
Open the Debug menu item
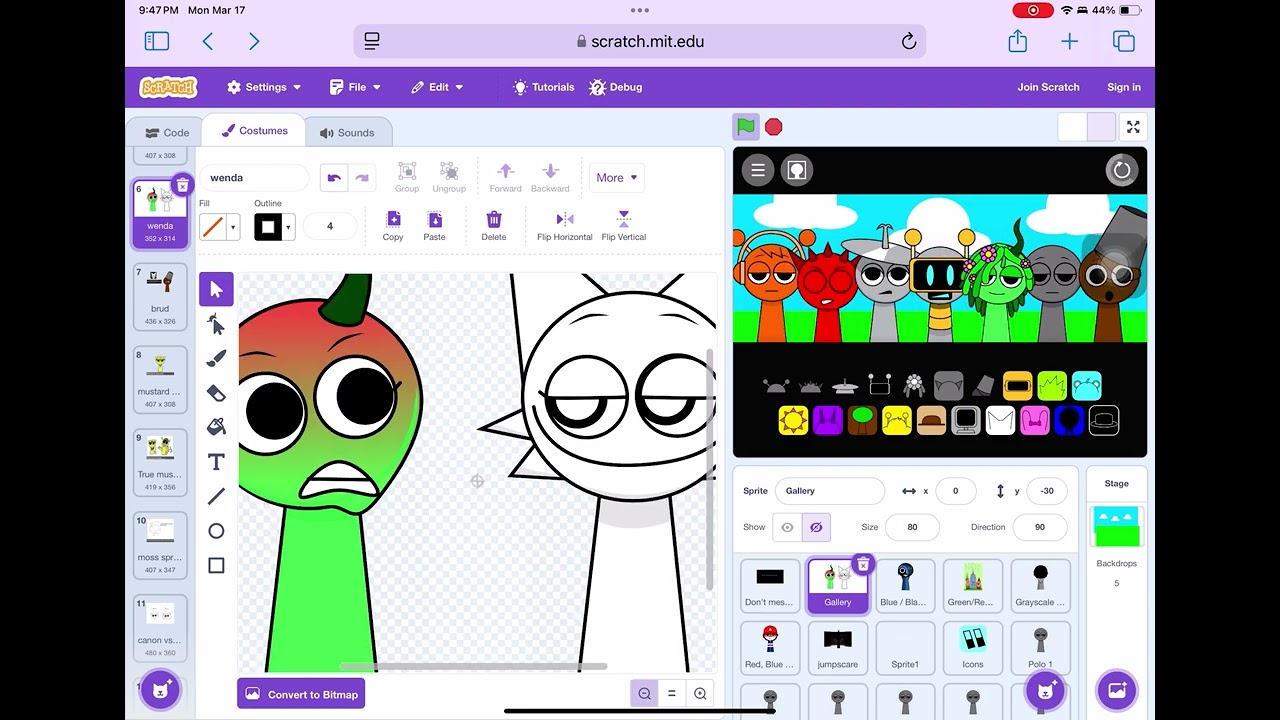pos(616,87)
